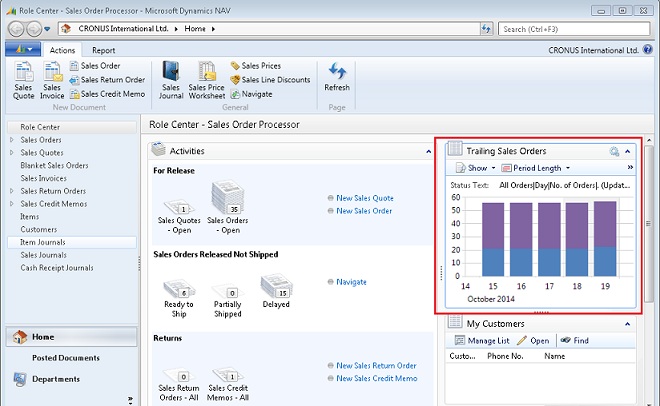Click the Ready to Ship cue
The height and width of the screenshot is (406, 660).
click(177, 291)
